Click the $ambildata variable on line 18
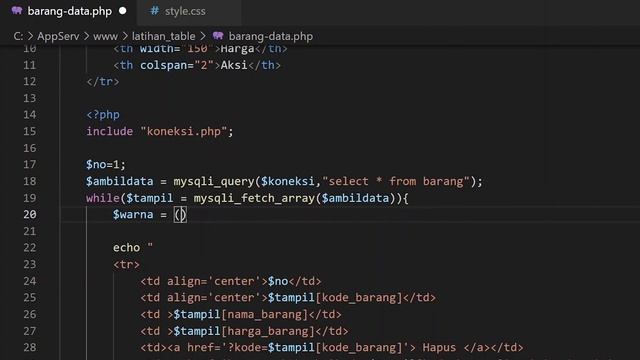640x360 pixels. click(x=120, y=181)
